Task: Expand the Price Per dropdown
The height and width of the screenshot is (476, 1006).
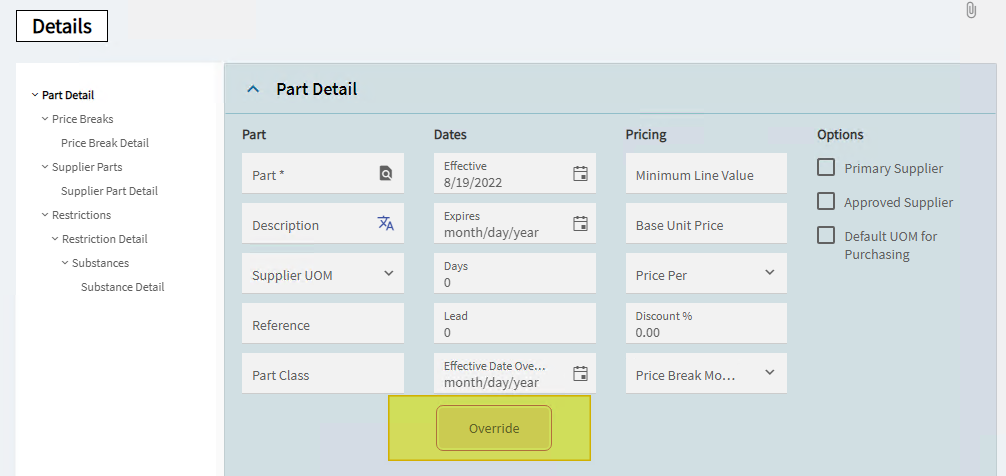Action: pyautogui.click(x=706, y=273)
